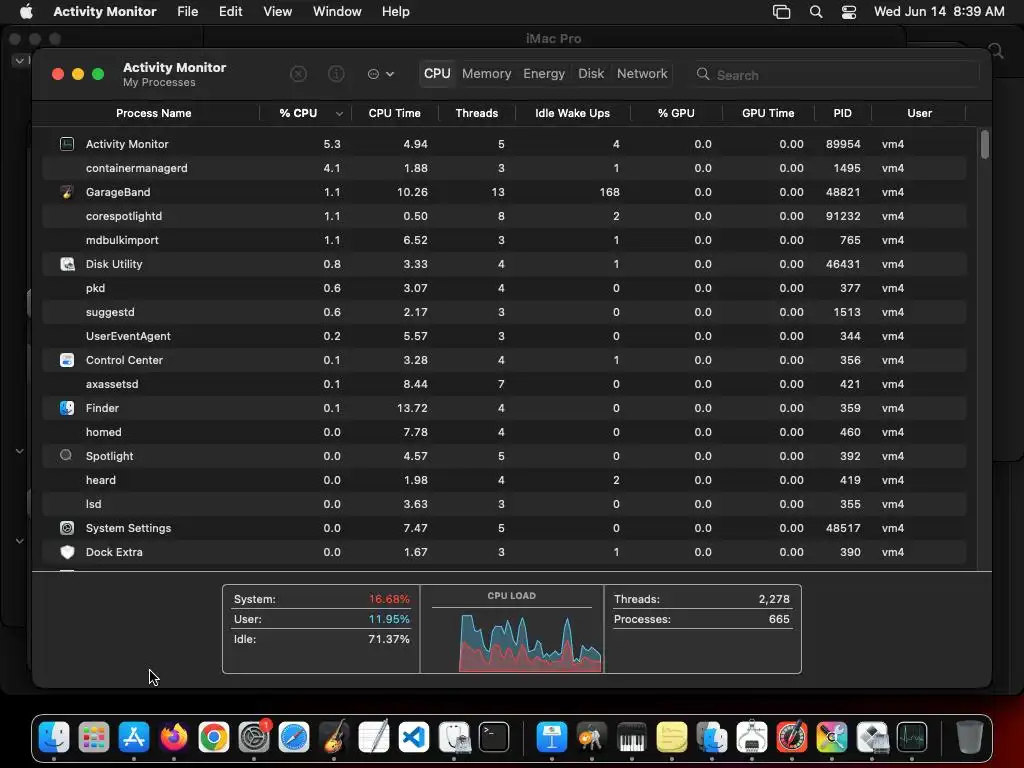The height and width of the screenshot is (768, 1024).
Task: Click the GarageBand icon in process list
Action: point(67,192)
